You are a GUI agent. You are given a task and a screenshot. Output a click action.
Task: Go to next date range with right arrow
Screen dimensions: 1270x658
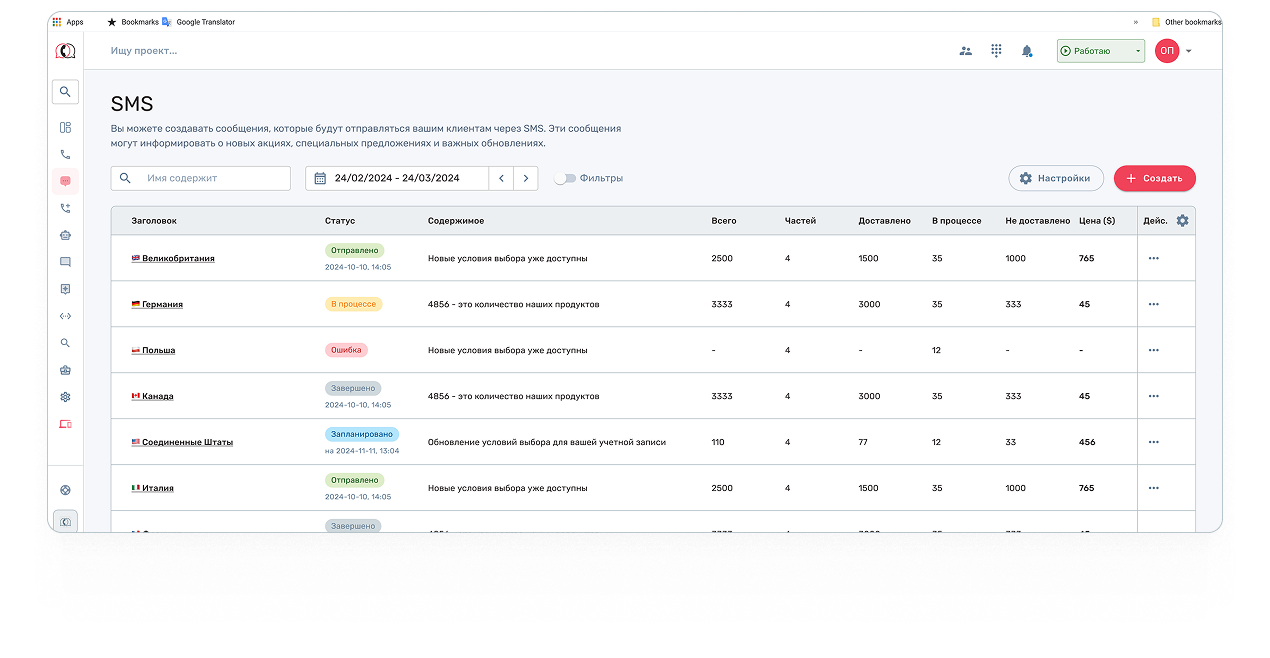526,179
